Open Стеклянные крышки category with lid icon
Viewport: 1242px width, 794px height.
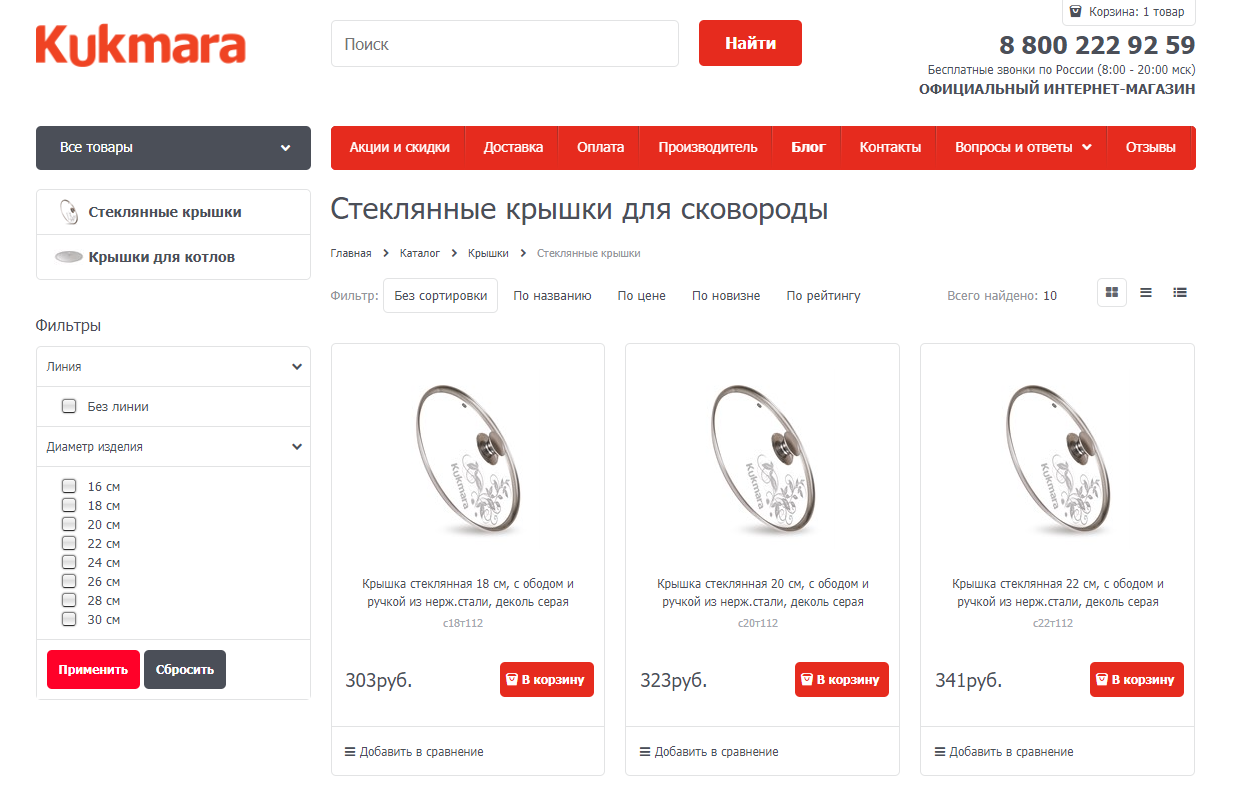(x=68, y=212)
